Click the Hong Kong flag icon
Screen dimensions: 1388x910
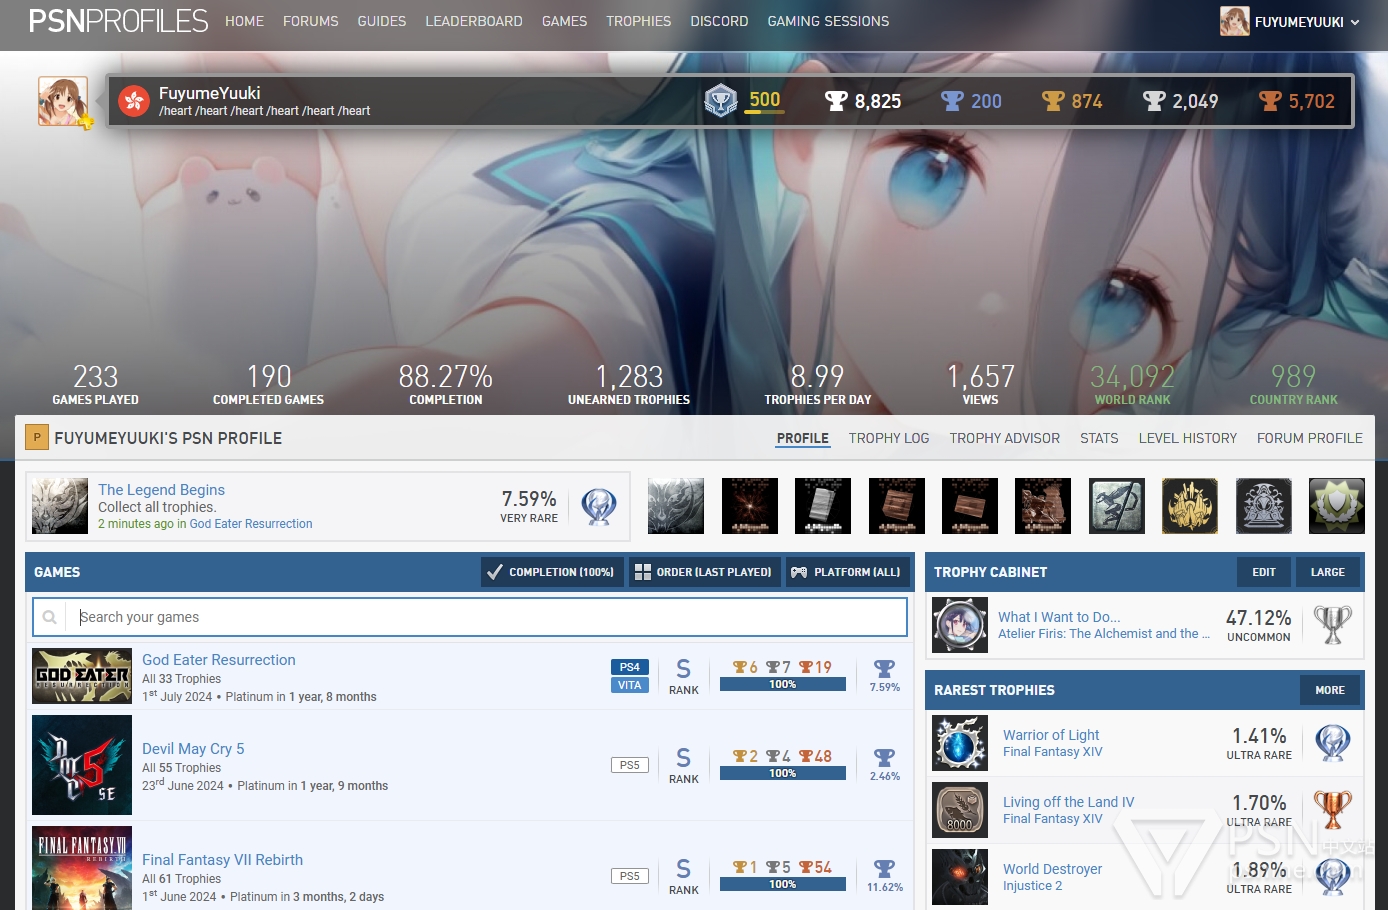click(x=133, y=101)
